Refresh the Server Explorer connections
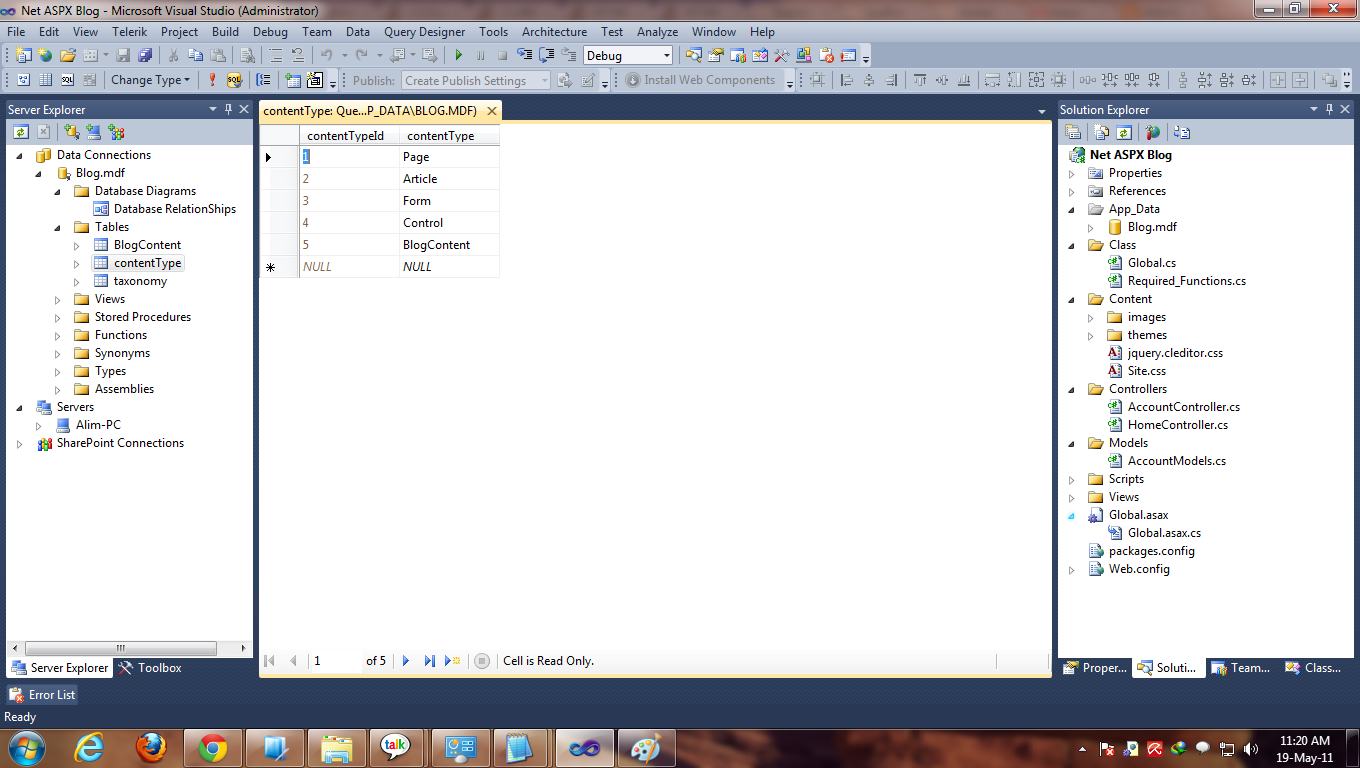The height and width of the screenshot is (768, 1360). 20,131
